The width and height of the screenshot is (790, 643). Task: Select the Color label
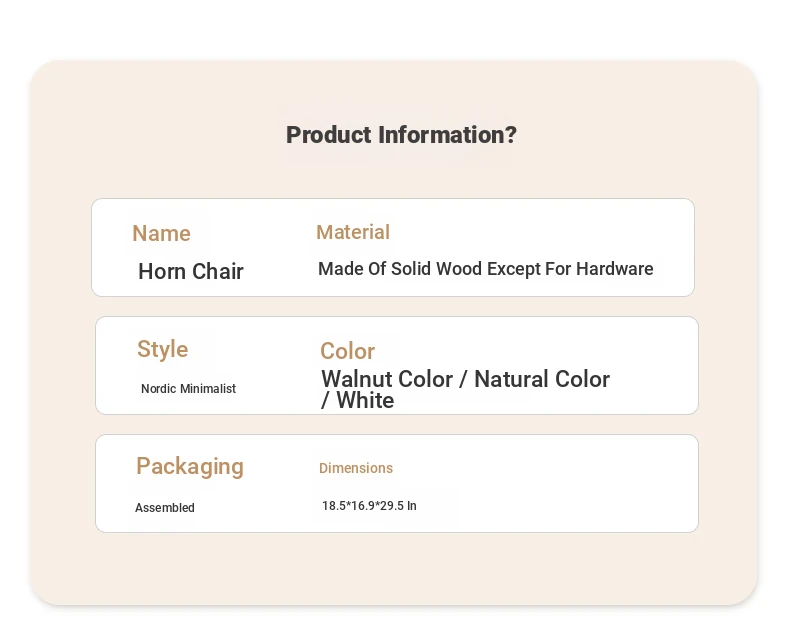[347, 351]
